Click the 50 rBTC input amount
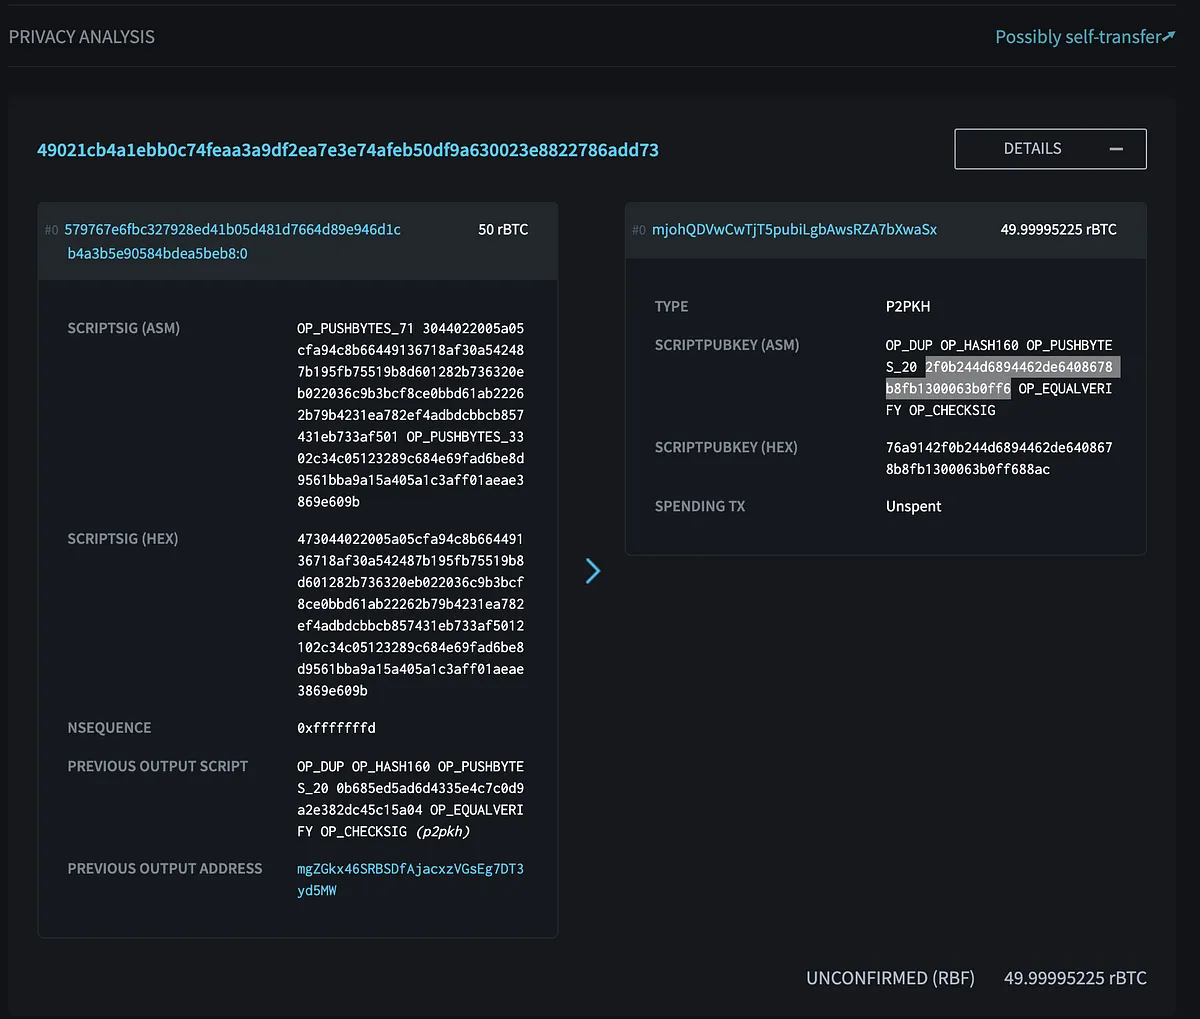 click(503, 230)
